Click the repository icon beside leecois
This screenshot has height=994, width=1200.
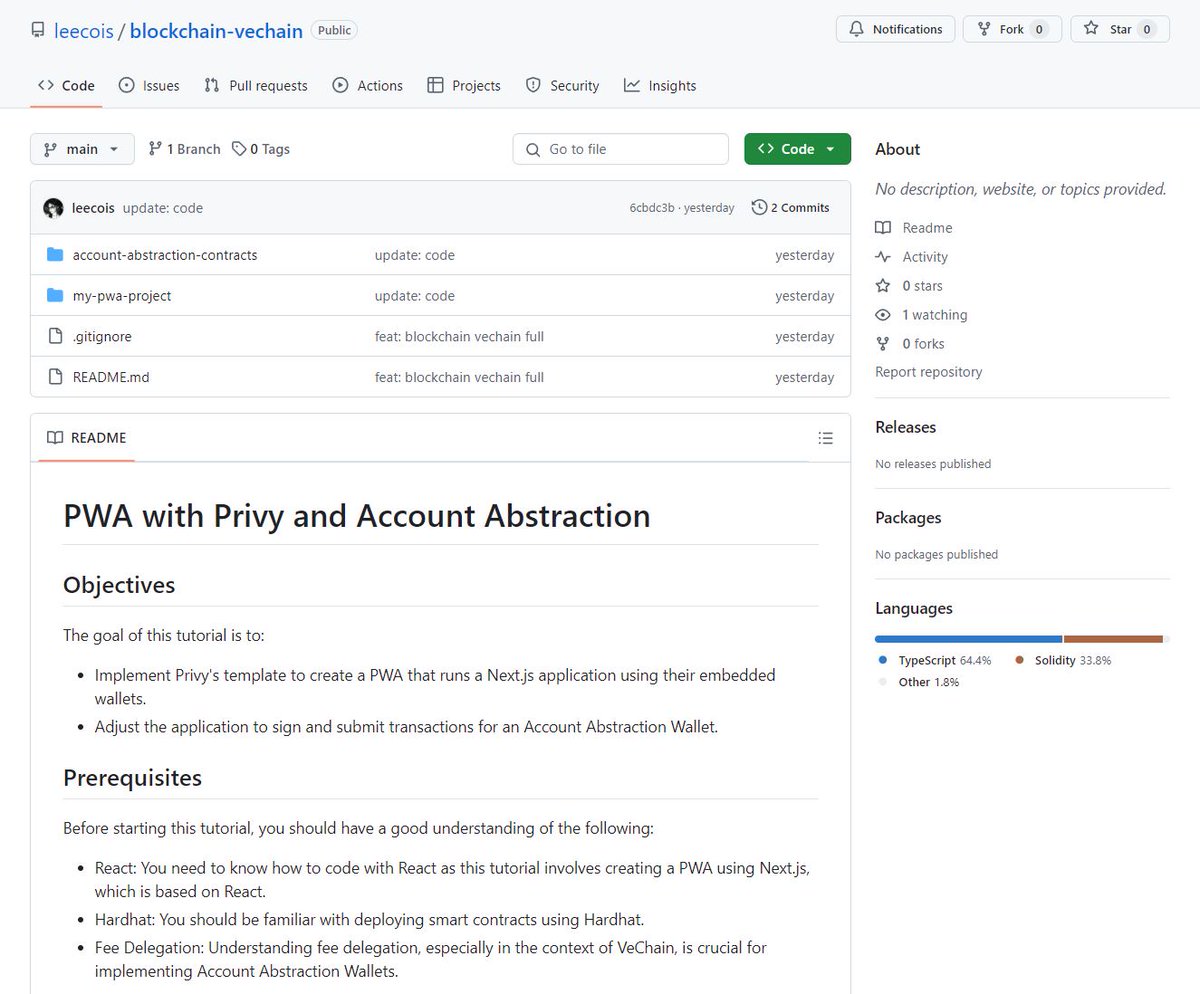pos(38,31)
